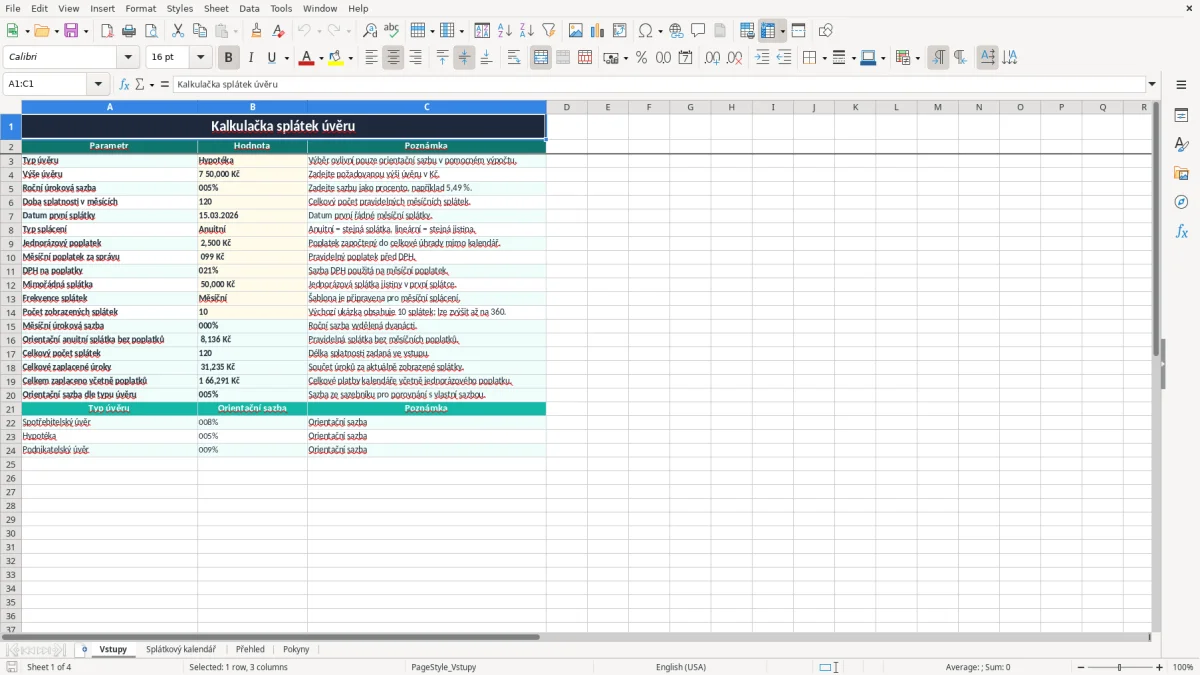Insert a hyperlink with the globe icon
The height and width of the screenshot is (675, 1200).
point(676,31)
